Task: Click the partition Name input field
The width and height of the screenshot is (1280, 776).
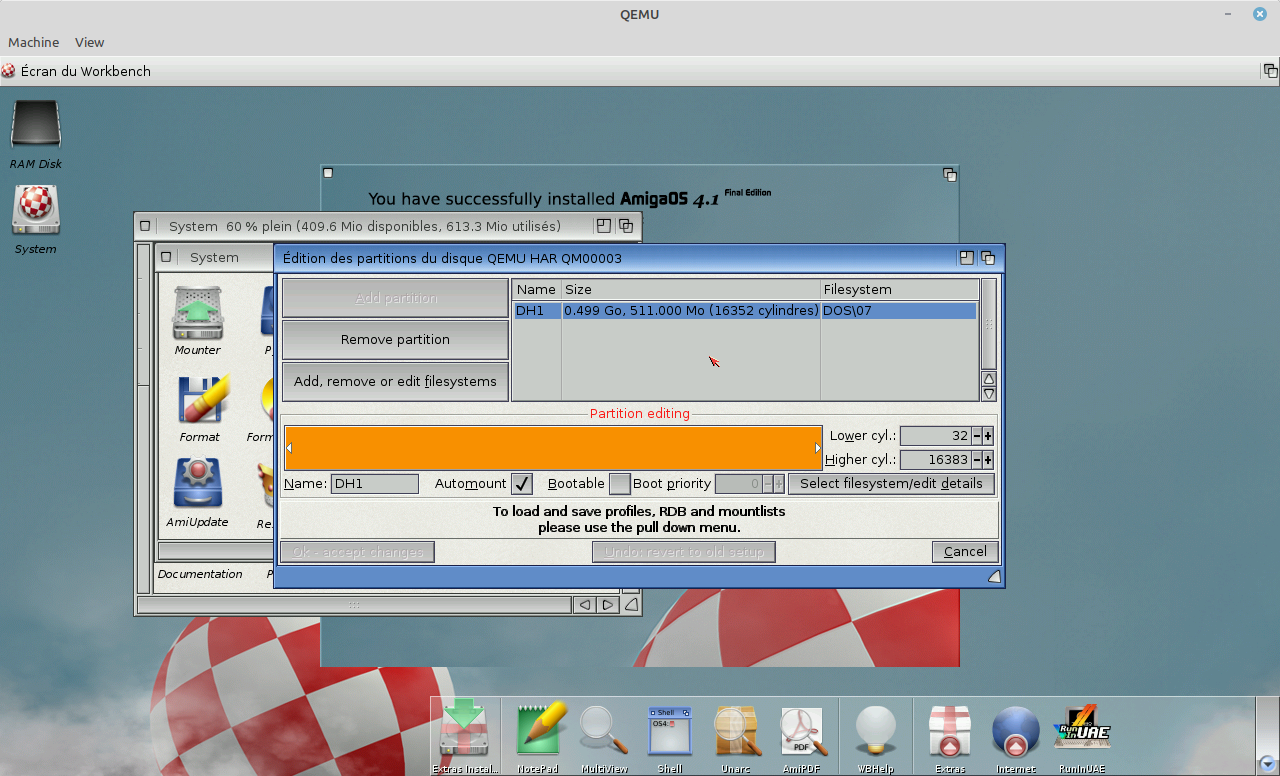Action: tap(375, 484)
